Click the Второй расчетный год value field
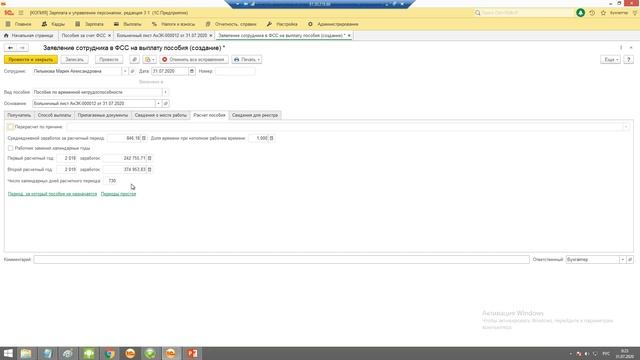Image resolution: width=640 pixels, height=360 pixels. coord(67,169)
